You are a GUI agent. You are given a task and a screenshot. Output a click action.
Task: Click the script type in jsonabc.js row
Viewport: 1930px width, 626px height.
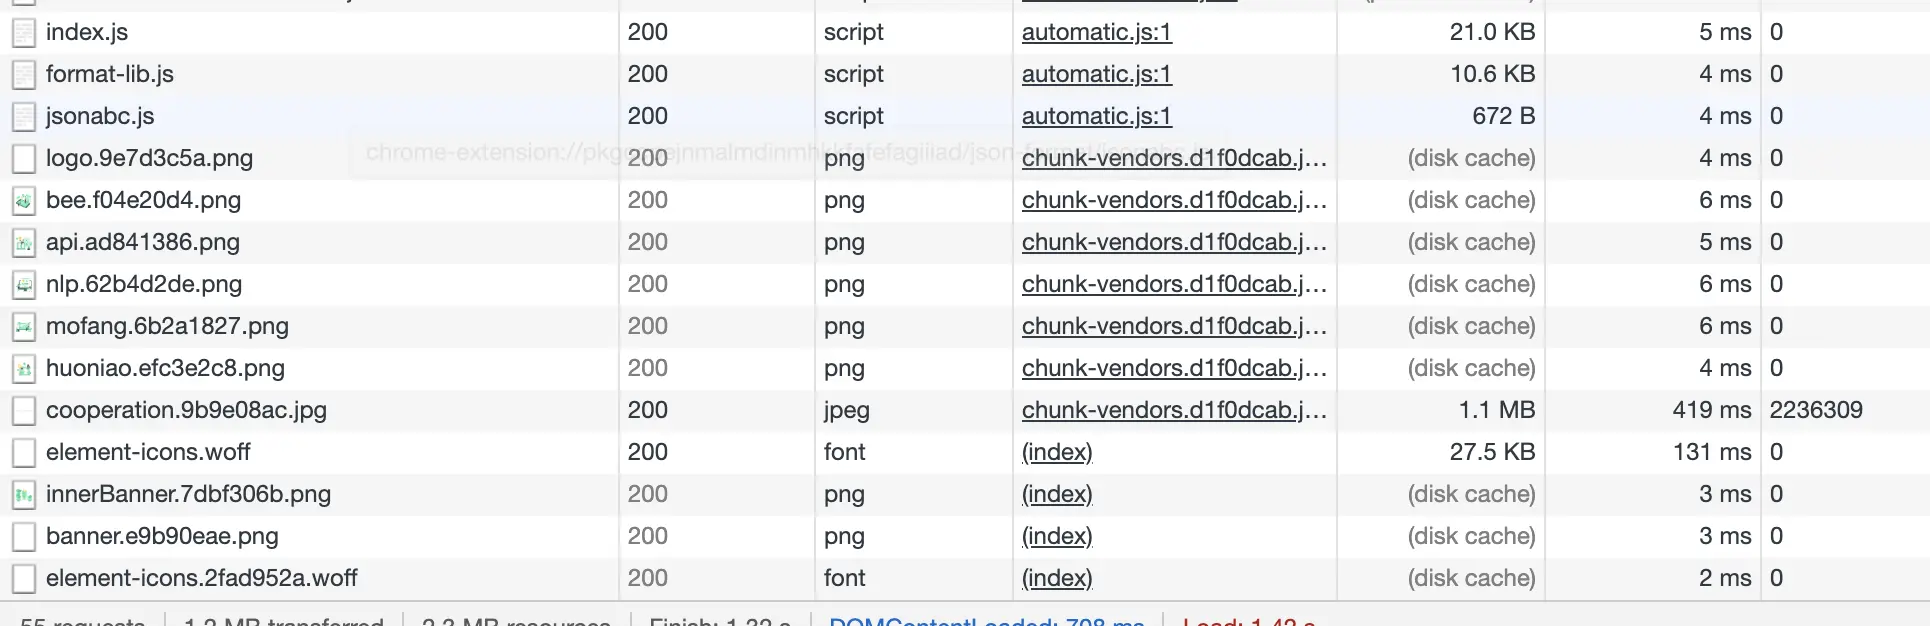pos(853,116)
